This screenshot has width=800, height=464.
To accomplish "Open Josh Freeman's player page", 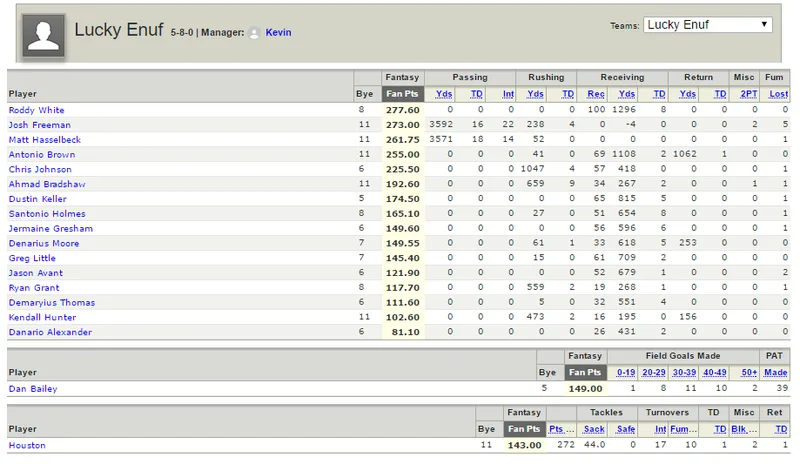I will [x=40, y=125].
